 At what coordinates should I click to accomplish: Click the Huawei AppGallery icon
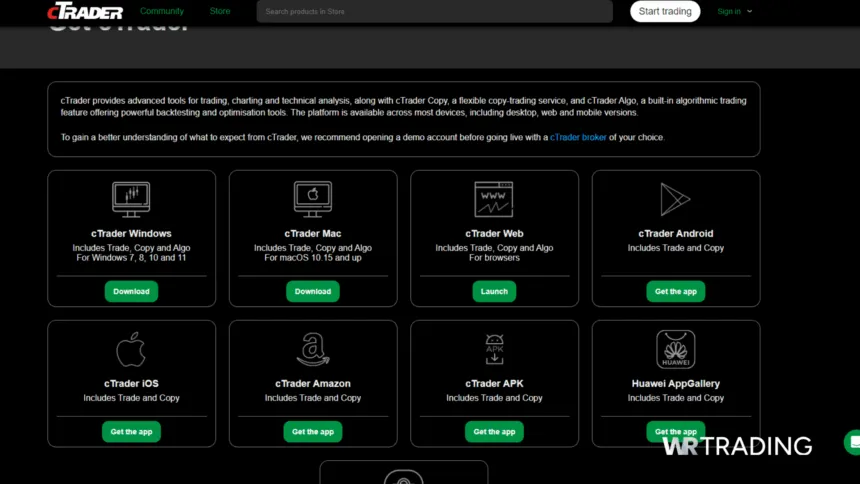pos(675,350)
